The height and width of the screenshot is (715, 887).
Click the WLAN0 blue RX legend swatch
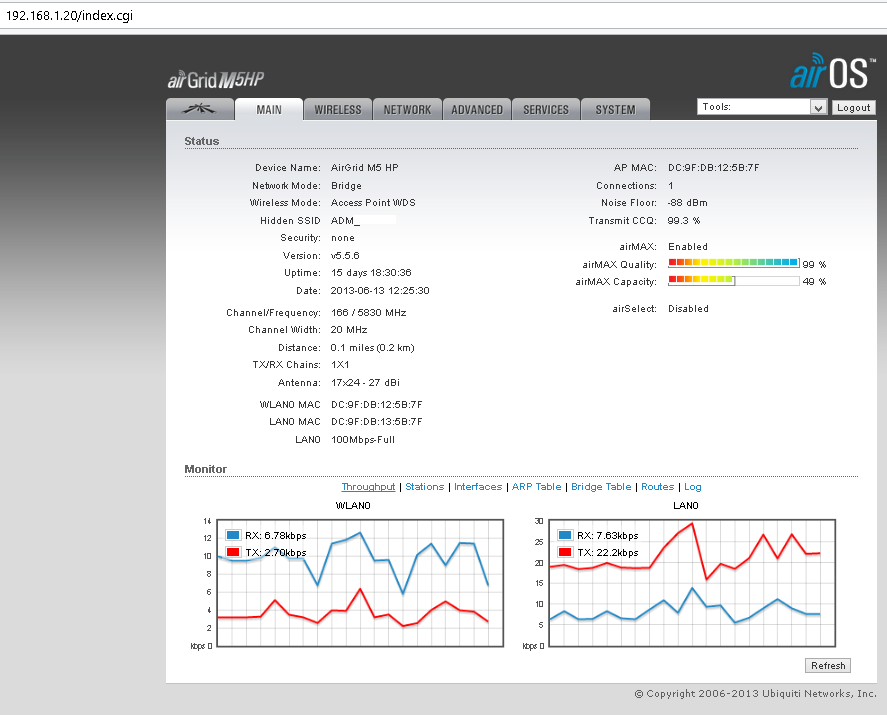click(x=232, y=535)
